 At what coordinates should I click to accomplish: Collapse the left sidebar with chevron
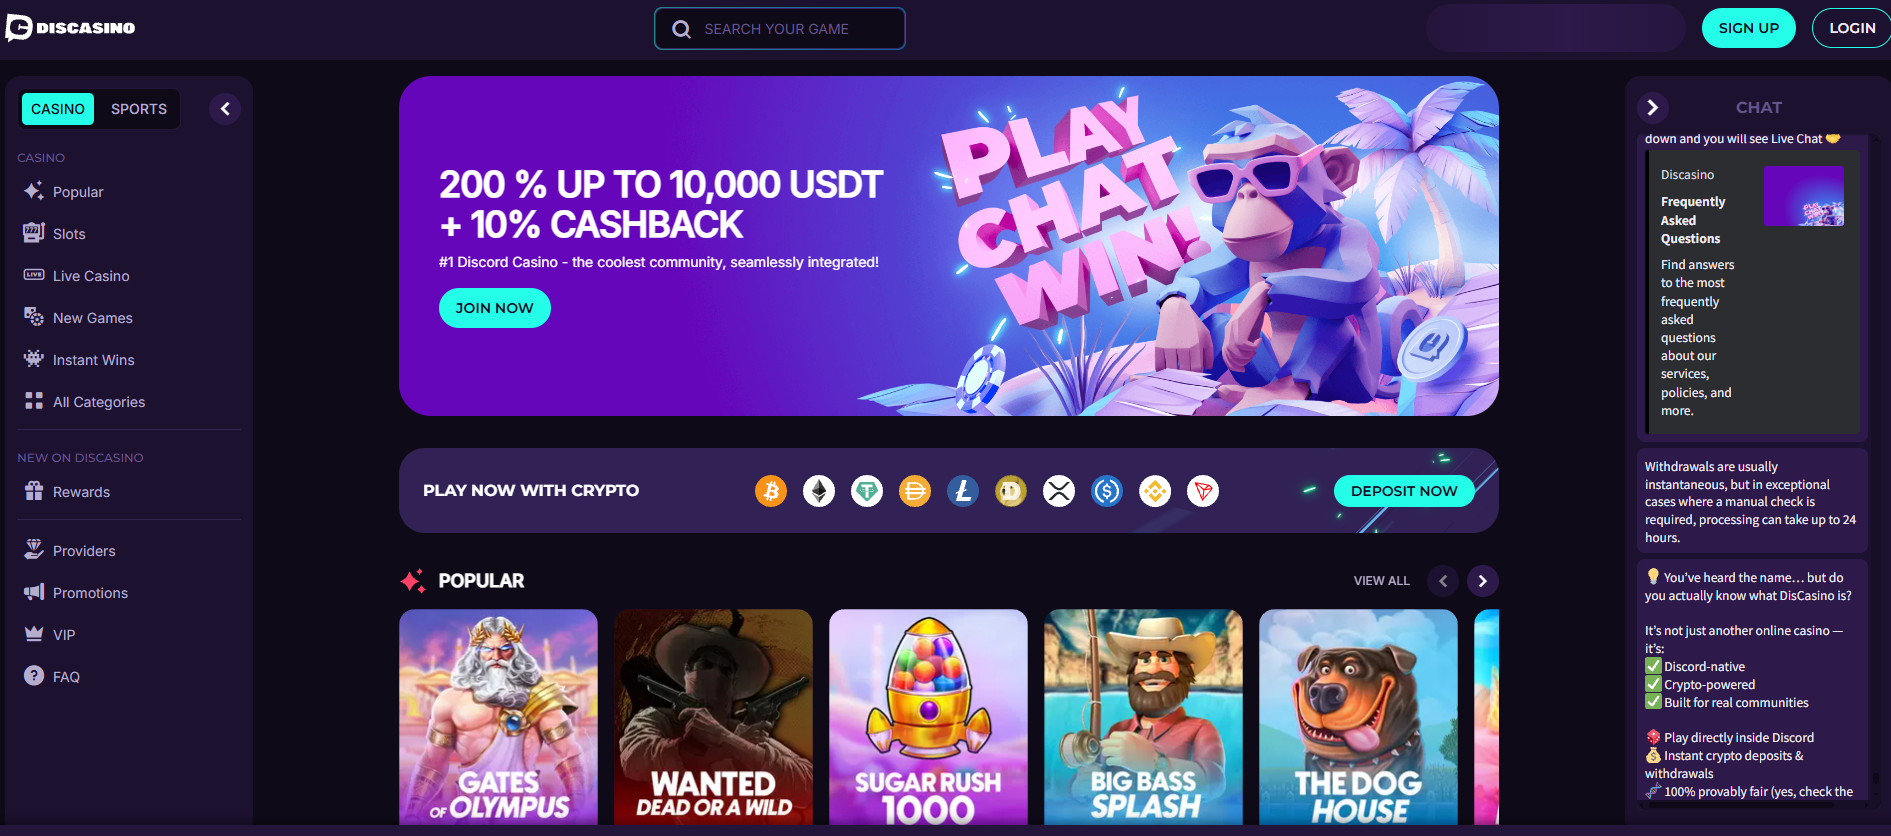(x=225, y=109)
